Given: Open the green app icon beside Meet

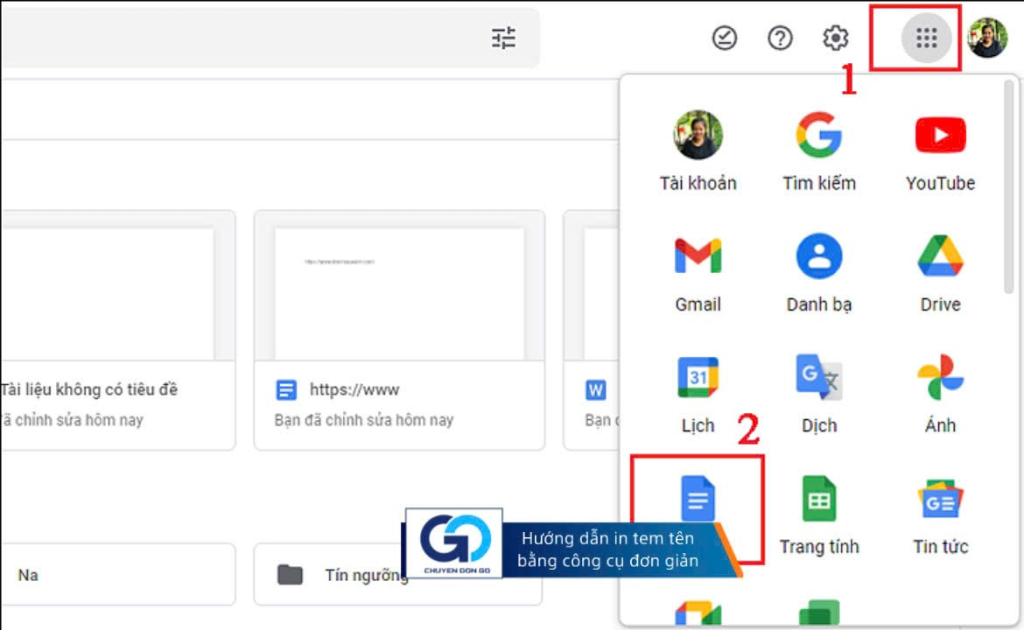Looking at the screenshot, I should tap(819, 614).
